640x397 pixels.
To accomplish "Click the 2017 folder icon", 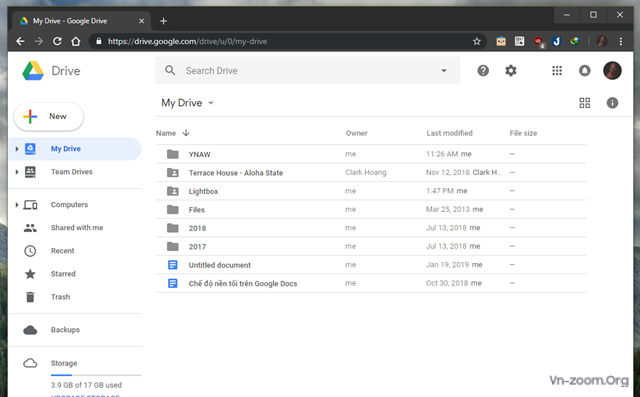I will coord(173,246).
